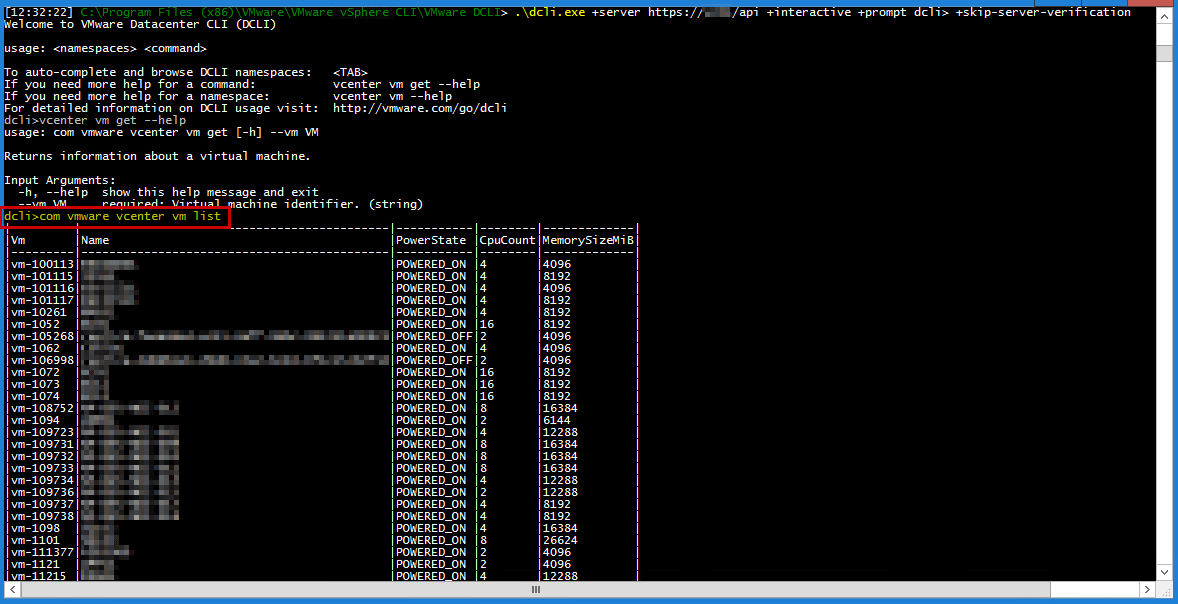Select the vm-101116 identifier
Screen dimensions: 1178x604
tap(42, 288)
